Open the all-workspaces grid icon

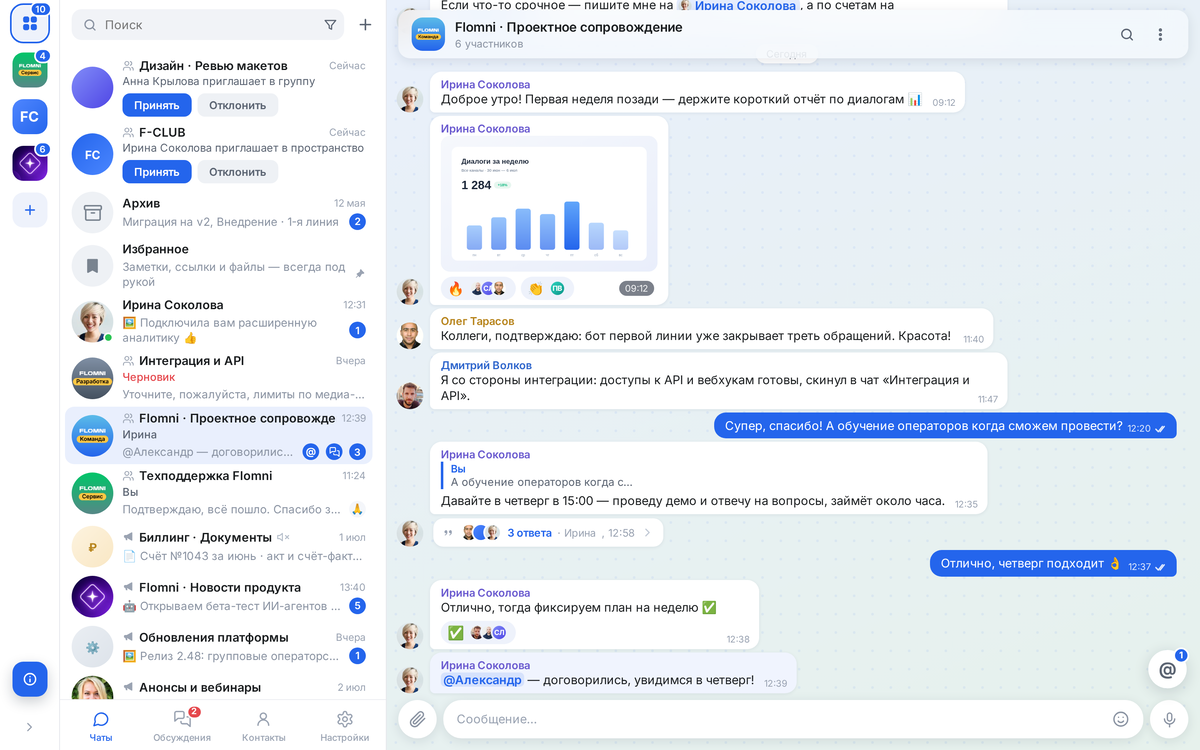coord(29,24)
